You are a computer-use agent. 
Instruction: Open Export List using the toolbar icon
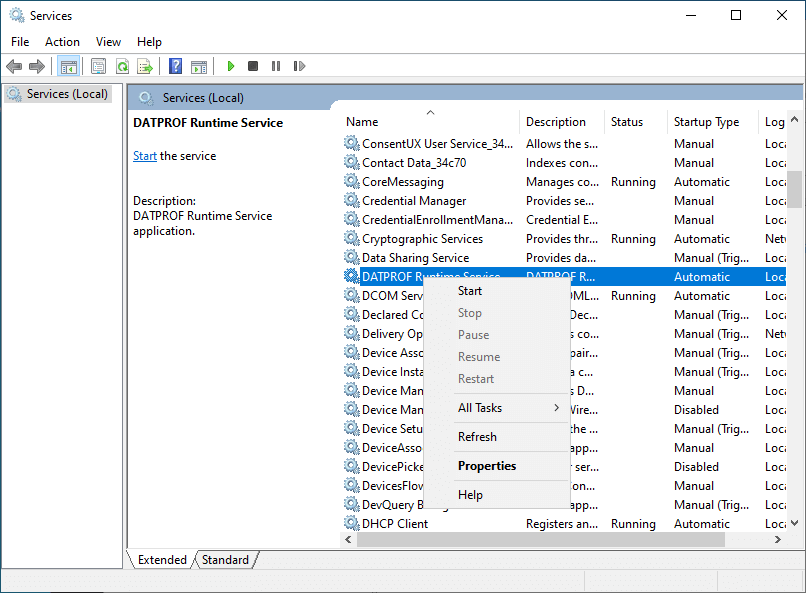pyautogui.click(x=146, y=66)
